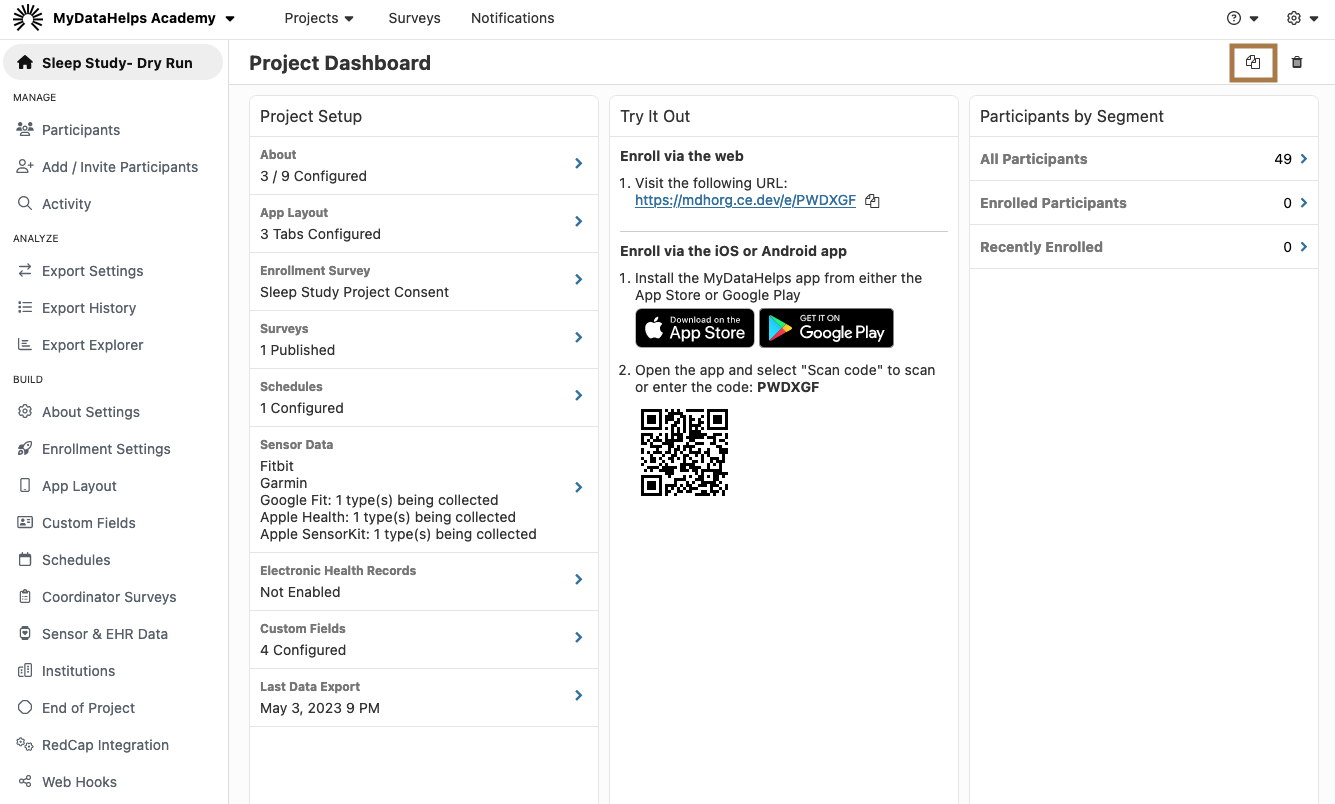Click the 'May 3, 2023 9 PM' value
Image resolution: width=1335 pixels, height=804 pixels.
(320, 708)
